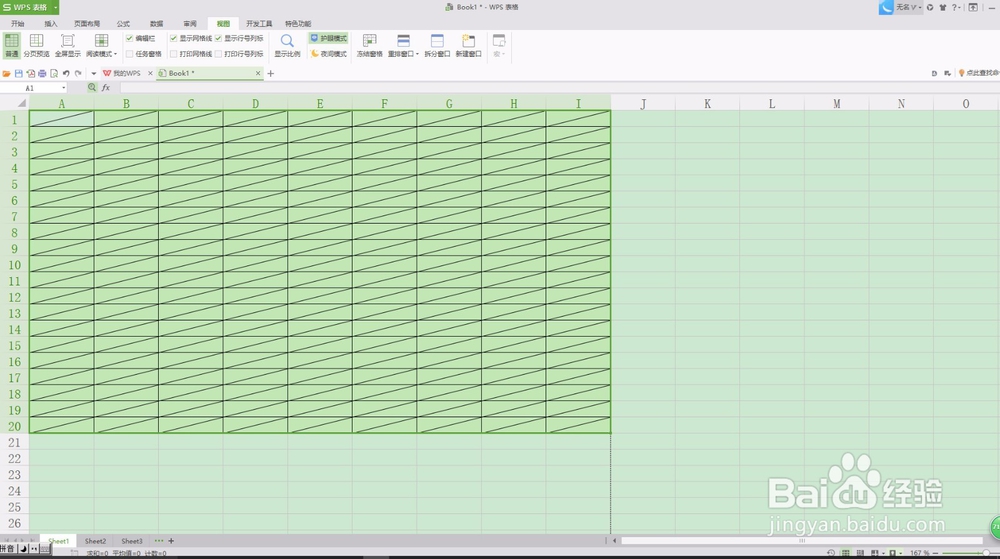Click the fx insert function icon
1000x559 pixels.
(x=106, y=88)
